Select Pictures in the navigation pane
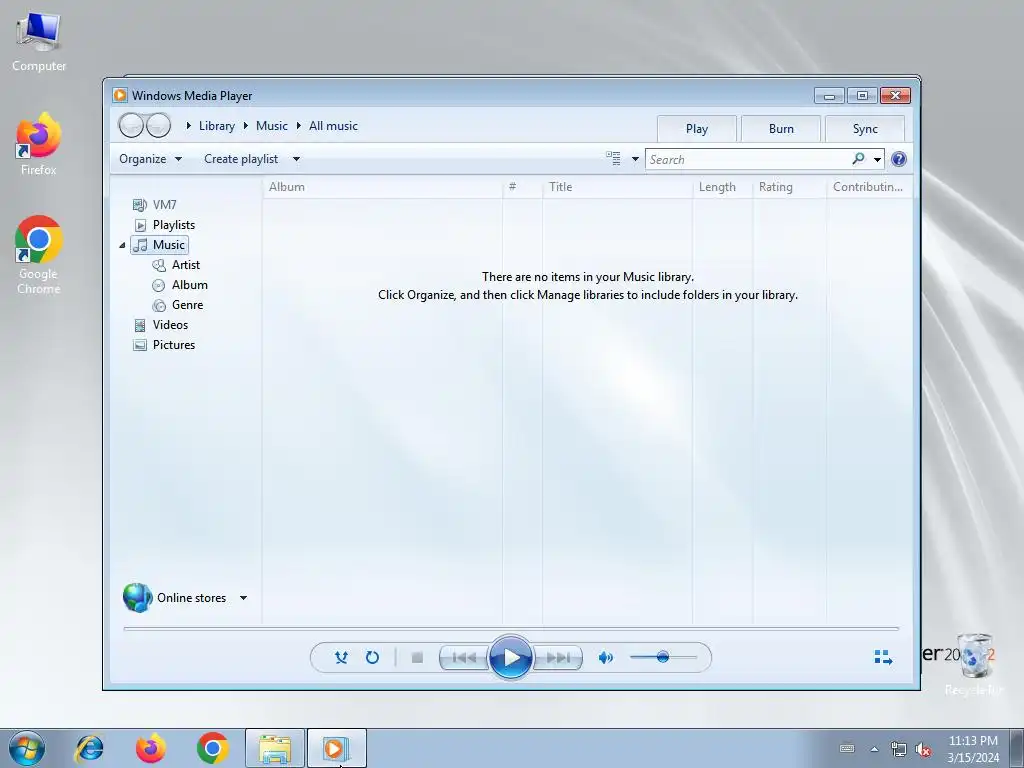This screenshot has width=1024, height=768. pyautogui.click(x=164, y=345)
